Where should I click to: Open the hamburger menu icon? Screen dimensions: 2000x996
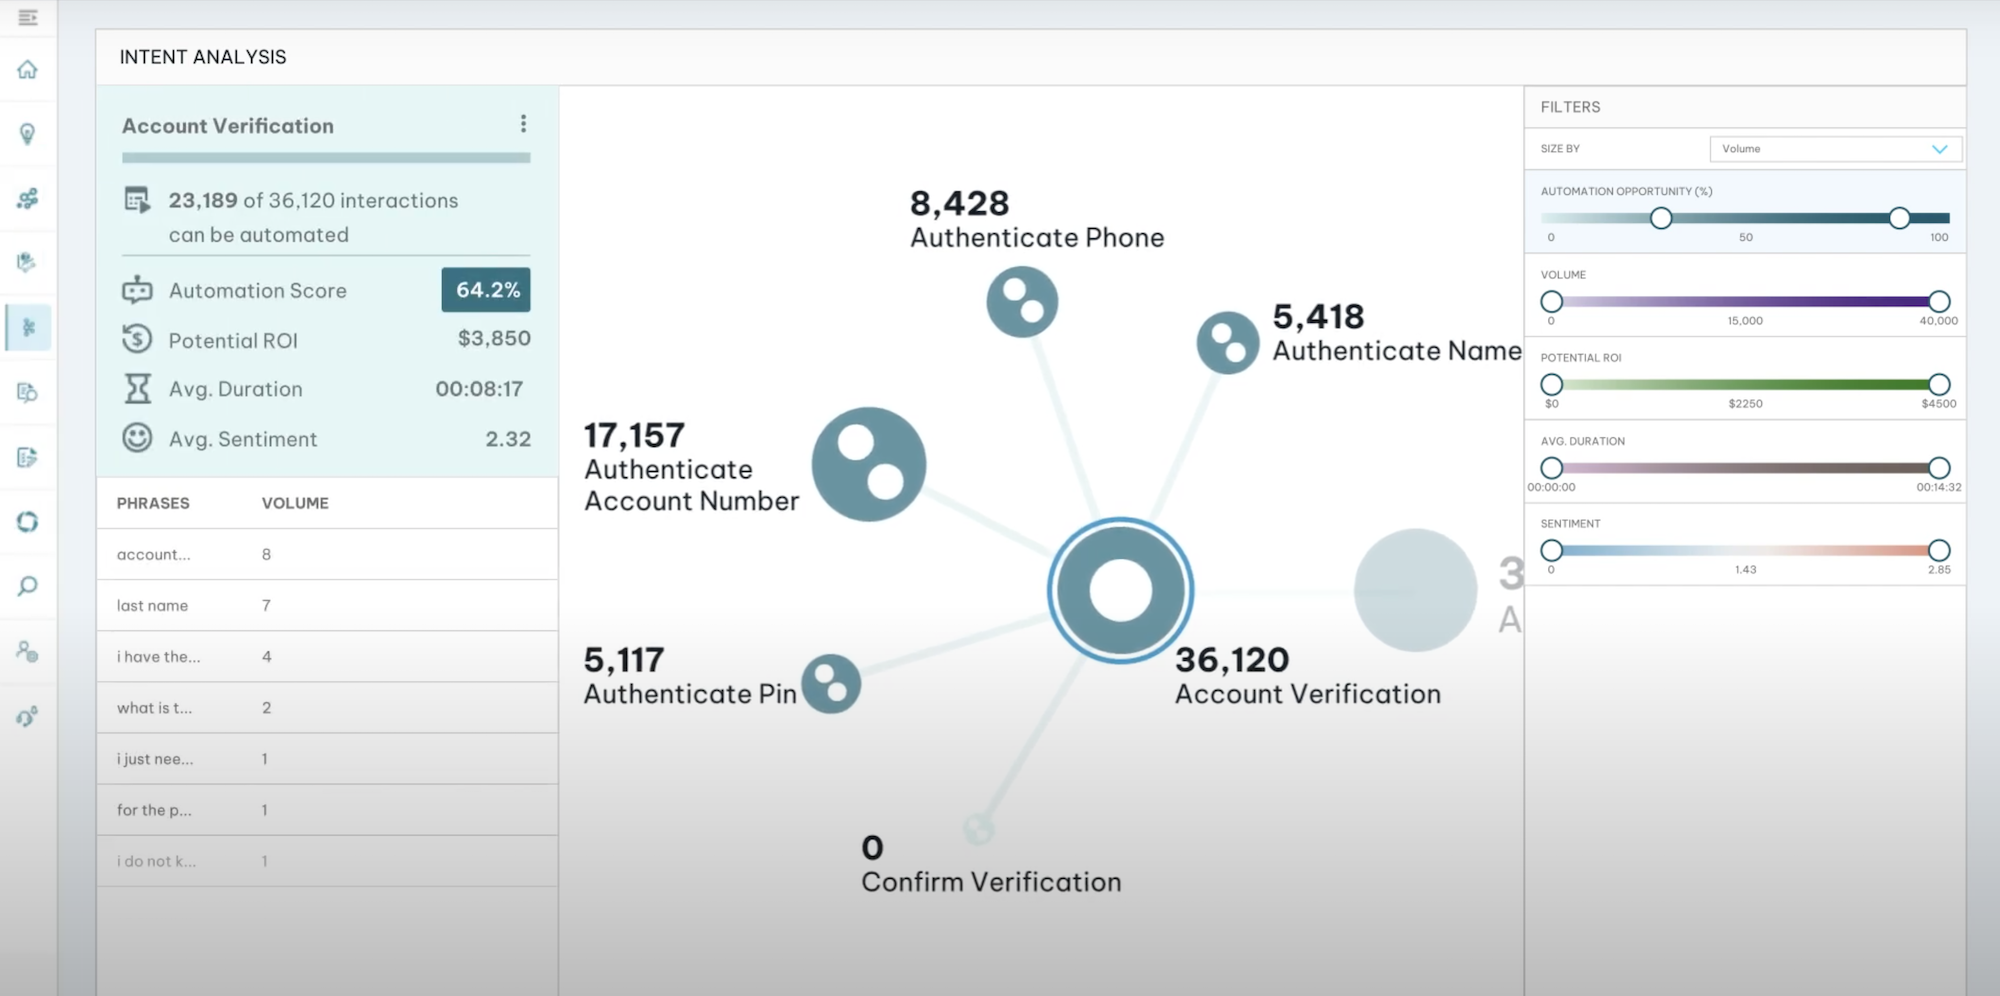28,17
